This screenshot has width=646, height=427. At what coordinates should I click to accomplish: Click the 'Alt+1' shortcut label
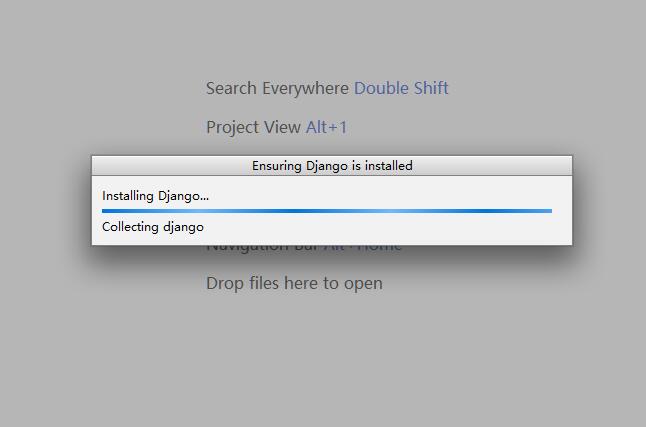point(326,127)
